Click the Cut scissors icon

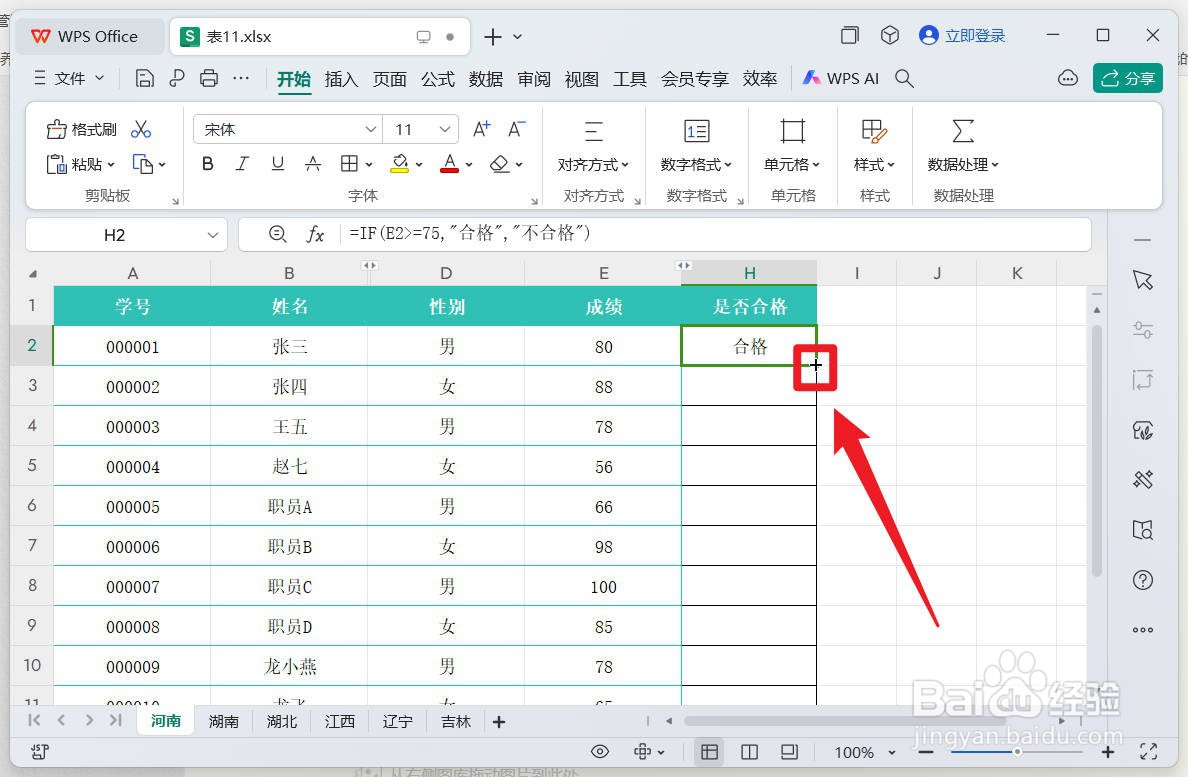point(143,129)
